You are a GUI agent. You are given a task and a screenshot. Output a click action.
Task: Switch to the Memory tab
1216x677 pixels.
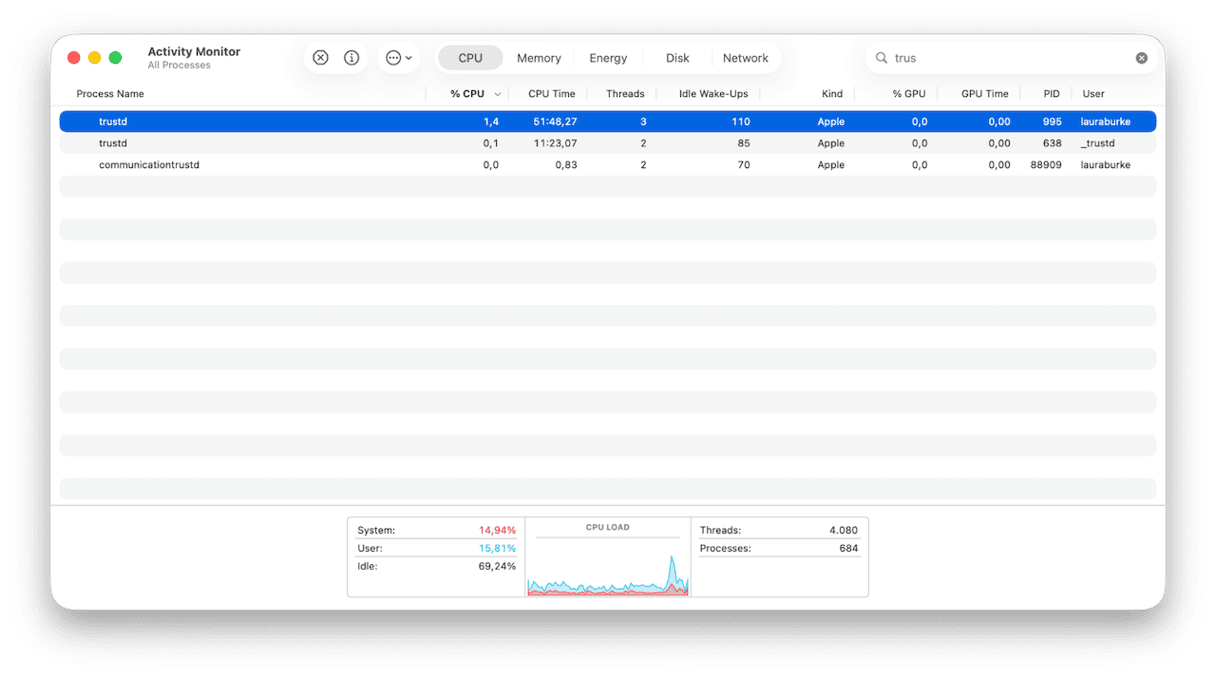pos(539,58)
